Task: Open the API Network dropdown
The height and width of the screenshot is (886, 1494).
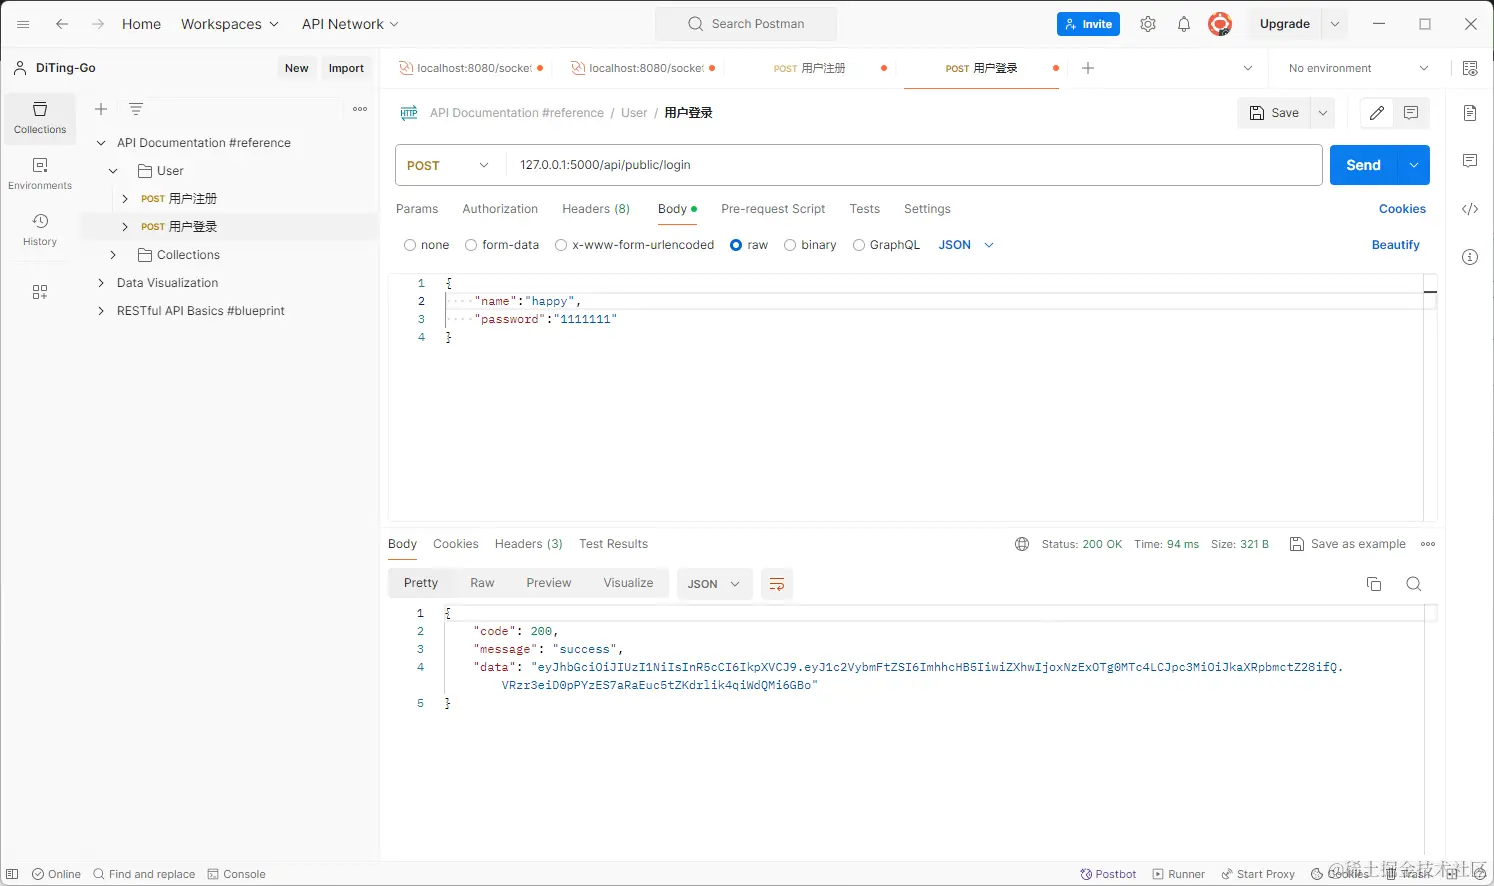Action: [350, 24]
